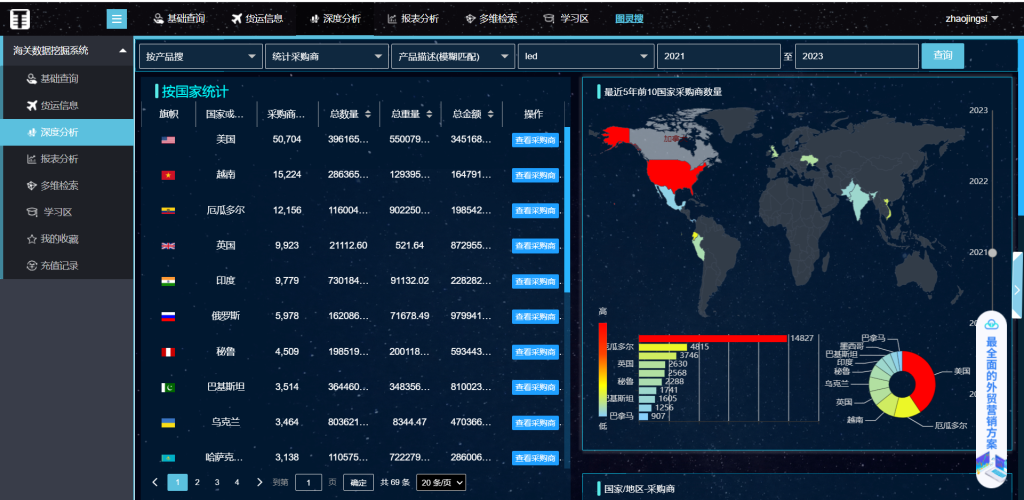
Task: Click the app logo in top-left corner
Action: tap(20, 19)
